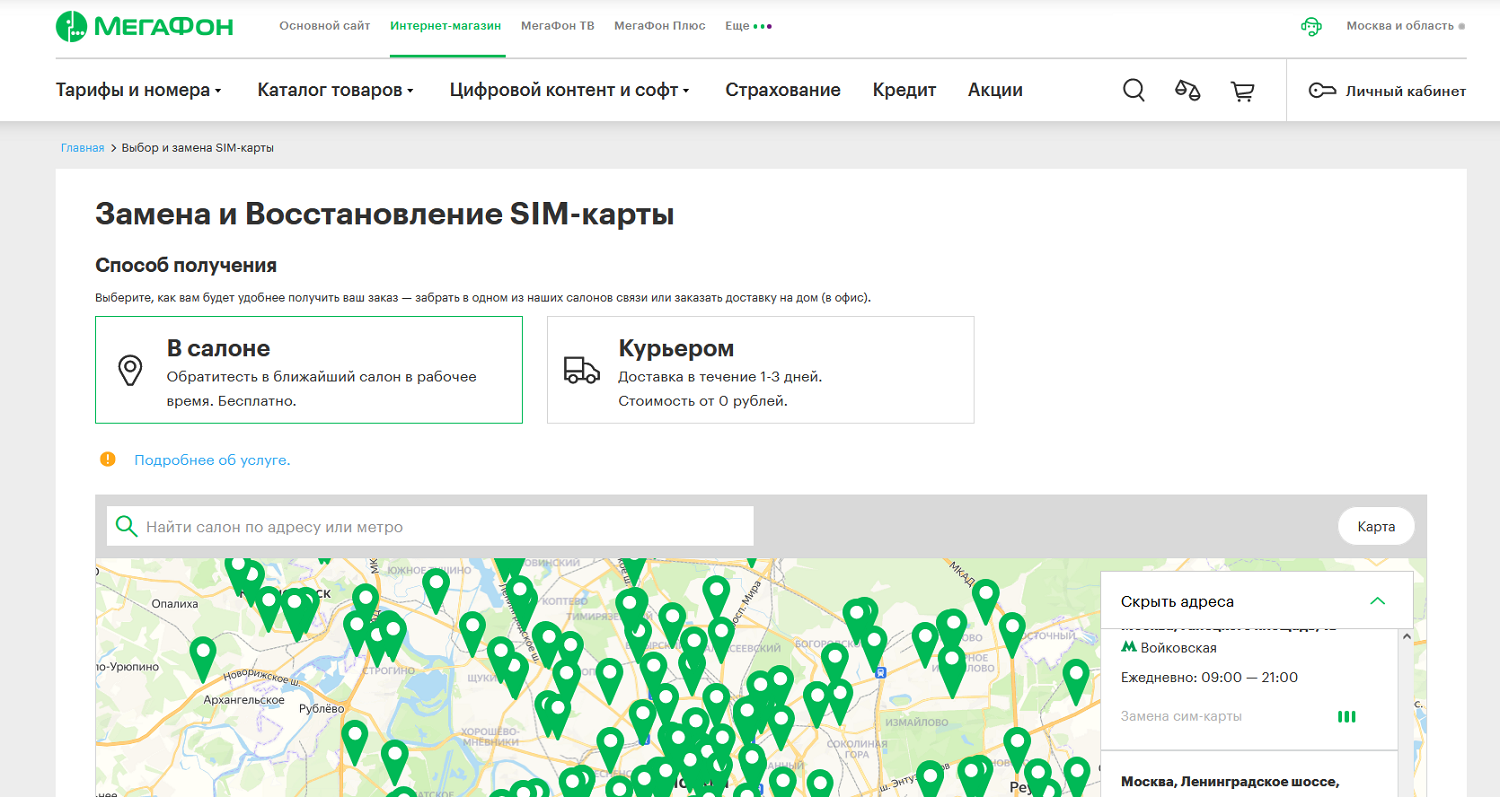Open Цифровой контент и софт dropdown
Viewport: 1500px width, 797px height.
click(x=570, y=90)
